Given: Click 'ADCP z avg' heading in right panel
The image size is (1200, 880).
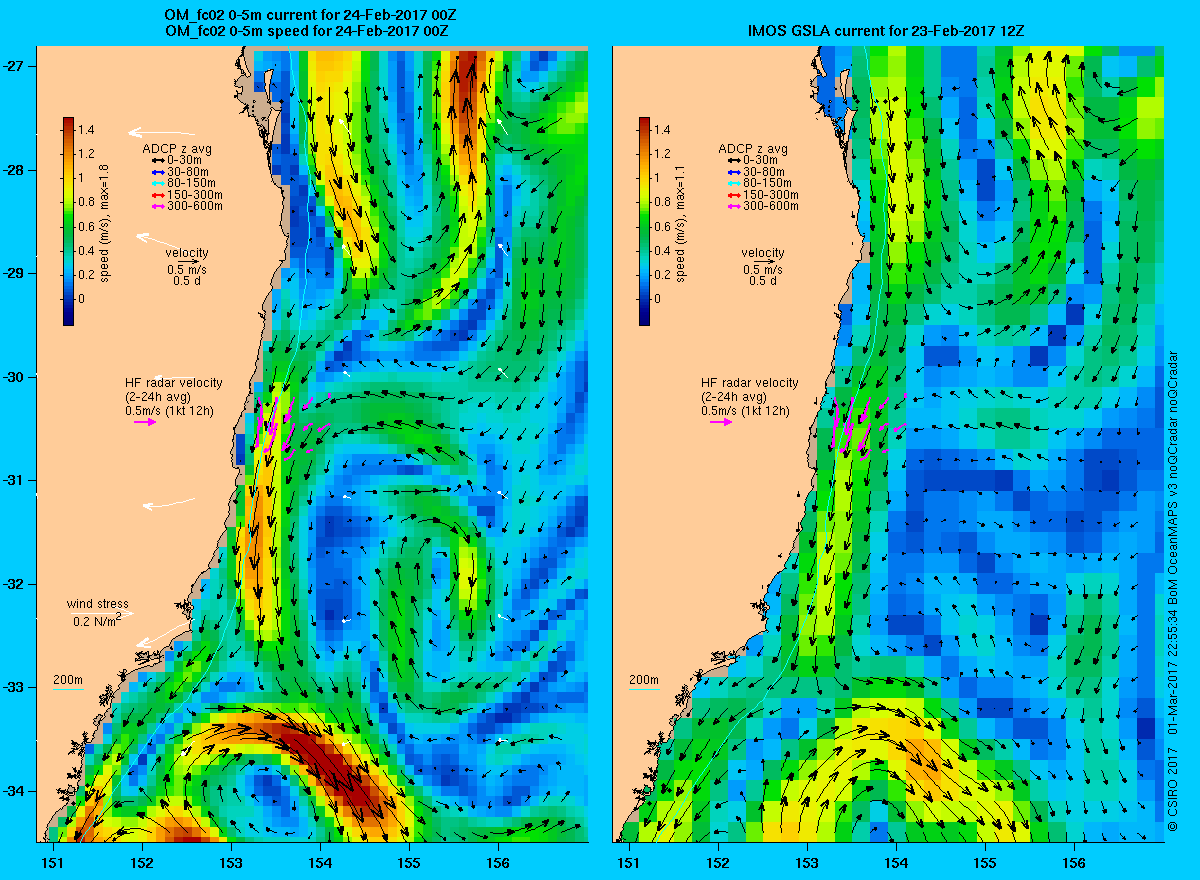Looking at the screenshot, I should (x=753, y=149).
